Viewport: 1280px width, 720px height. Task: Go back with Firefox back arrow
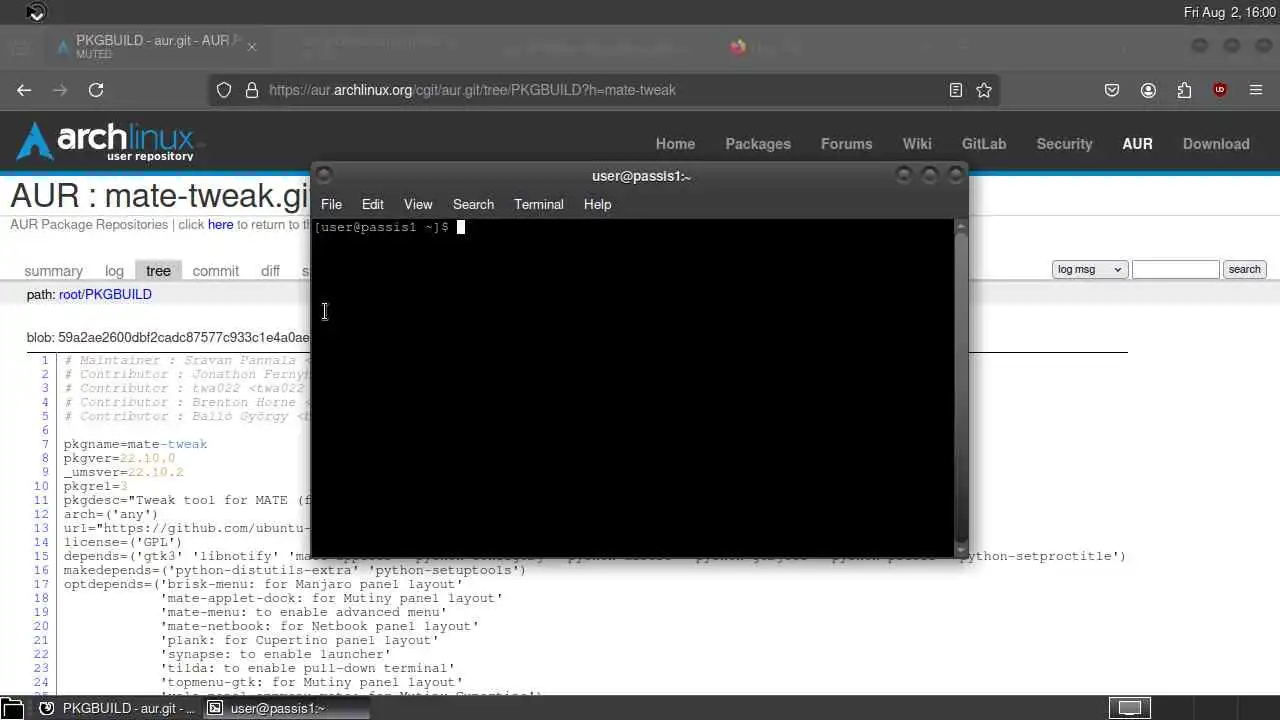pyautogui.click(x=24, y=90)
